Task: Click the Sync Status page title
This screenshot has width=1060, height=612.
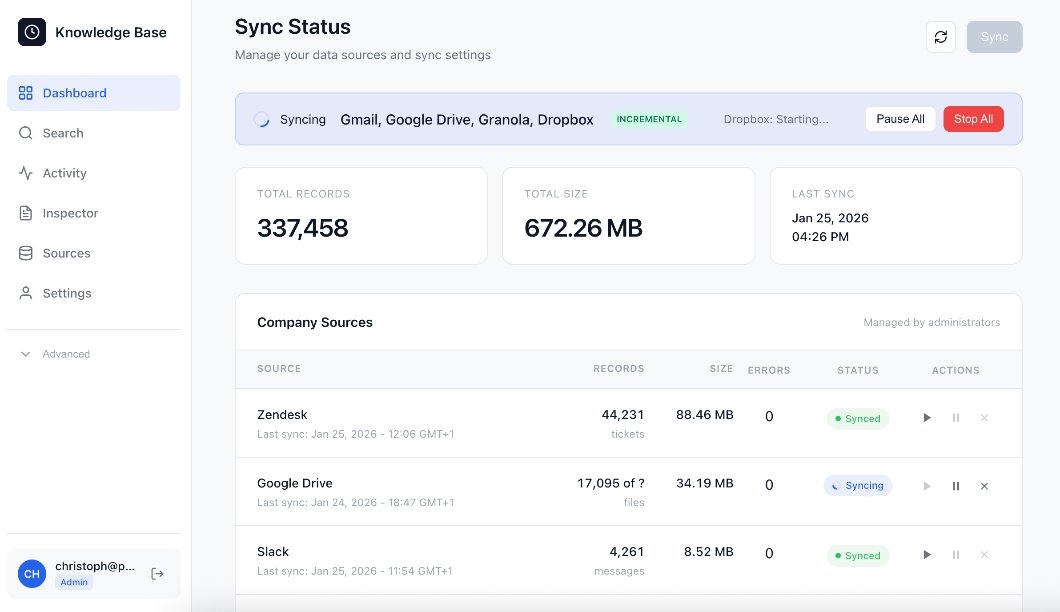Action: 293,27
